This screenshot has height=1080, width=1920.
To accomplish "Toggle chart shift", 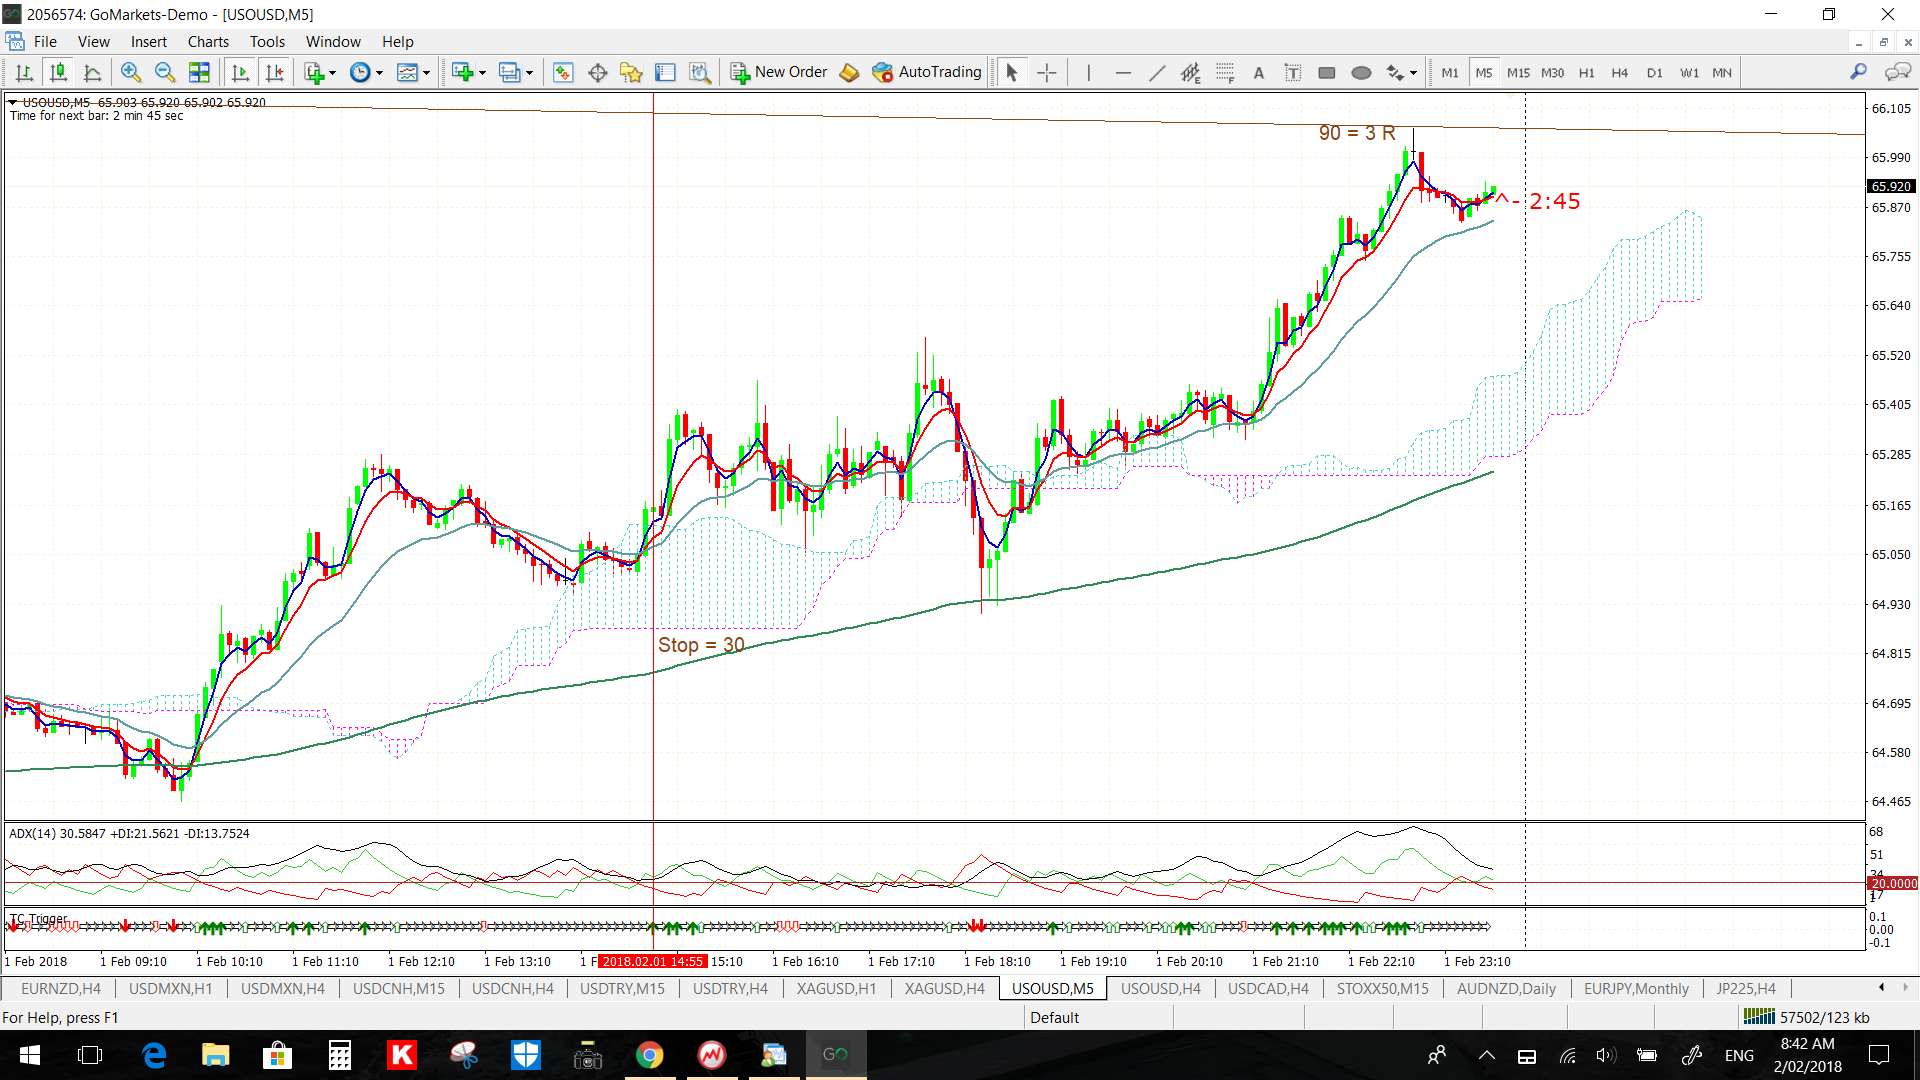I will pyautogui.click(x=274, y=72).
